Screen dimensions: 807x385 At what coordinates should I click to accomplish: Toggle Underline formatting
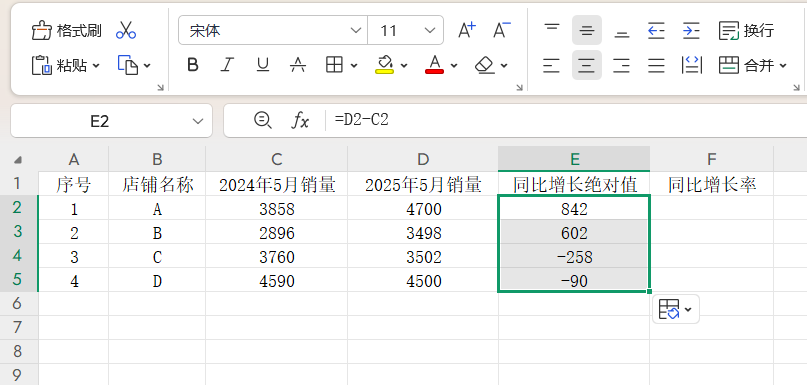click(x=263, y=65)
